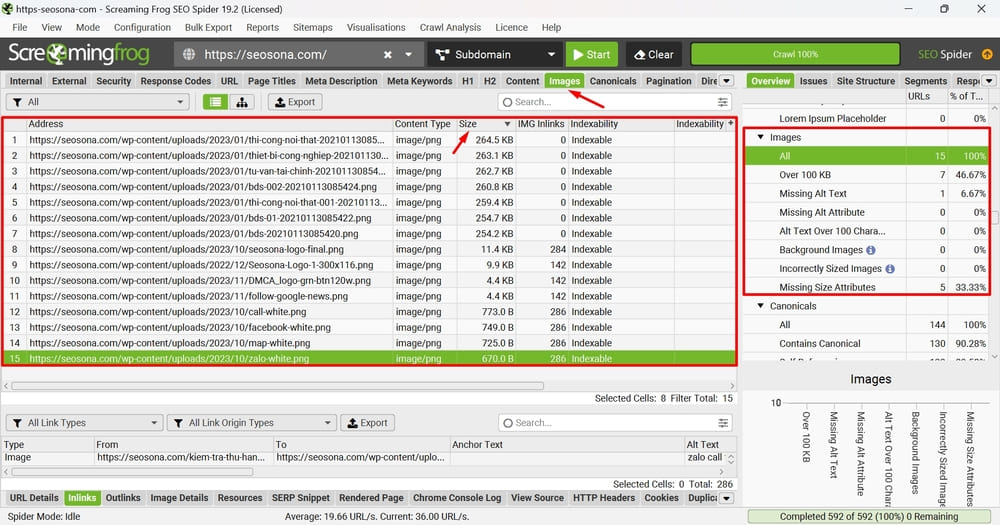
Task: Switch to list view icon
Action: tap(216, 102)
